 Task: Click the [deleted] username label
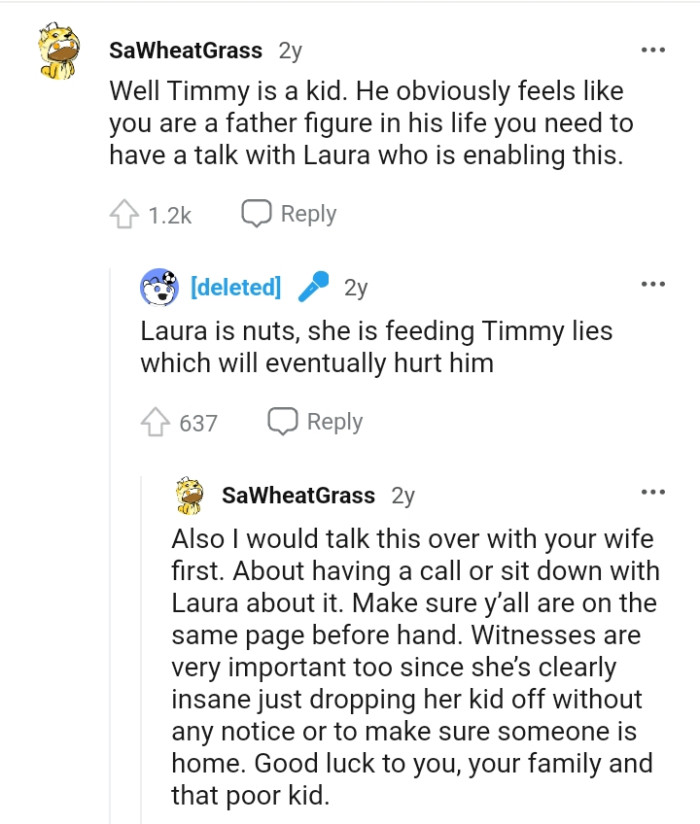(x=236, y=288)
